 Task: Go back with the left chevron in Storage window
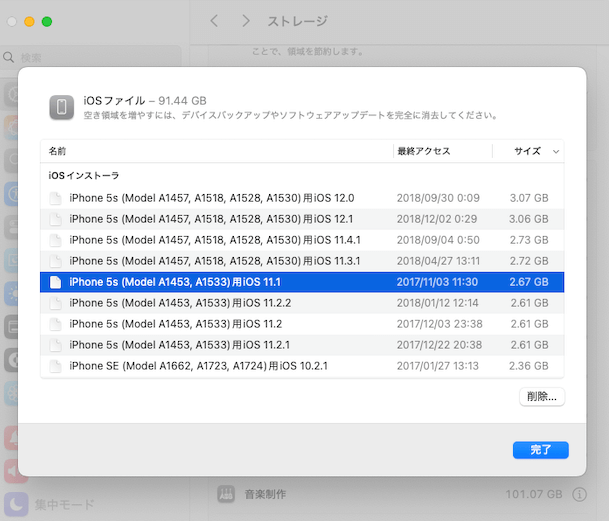click(x=214, y=21)
